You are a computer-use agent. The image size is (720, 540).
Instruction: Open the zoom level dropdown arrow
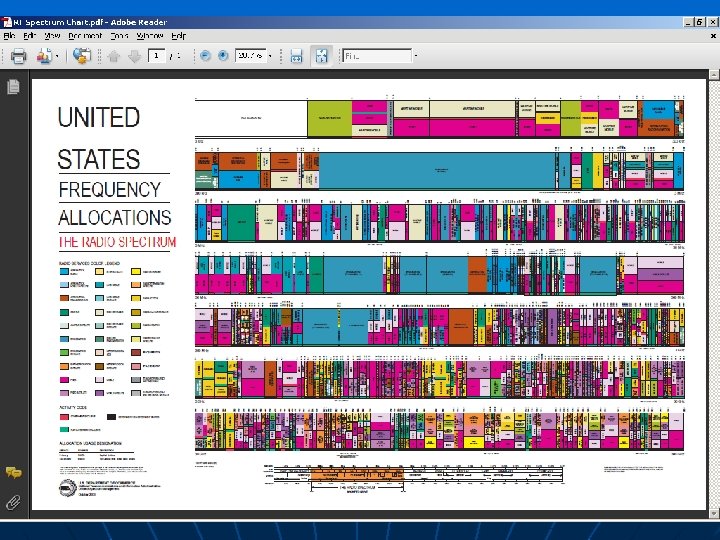pos(270,56)
